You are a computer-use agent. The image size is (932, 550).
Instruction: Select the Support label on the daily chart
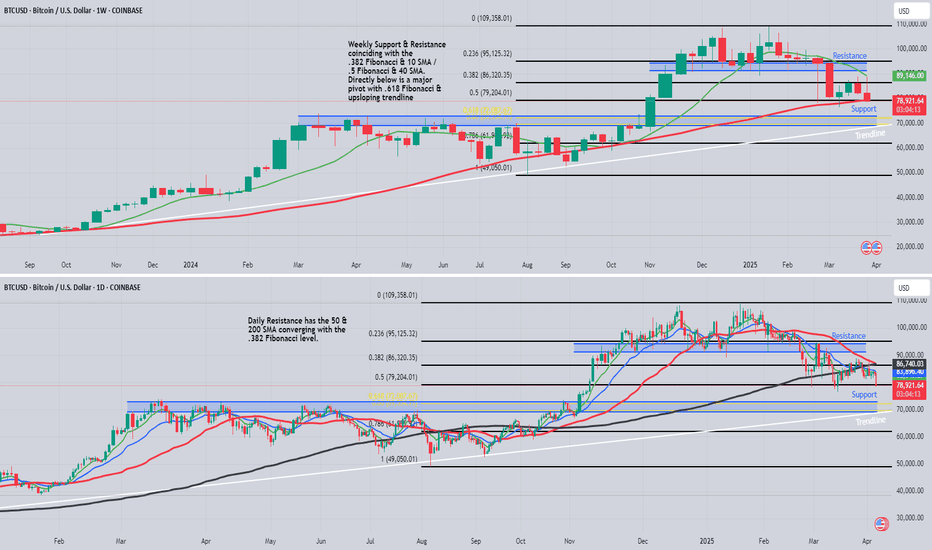coord(864,395)
